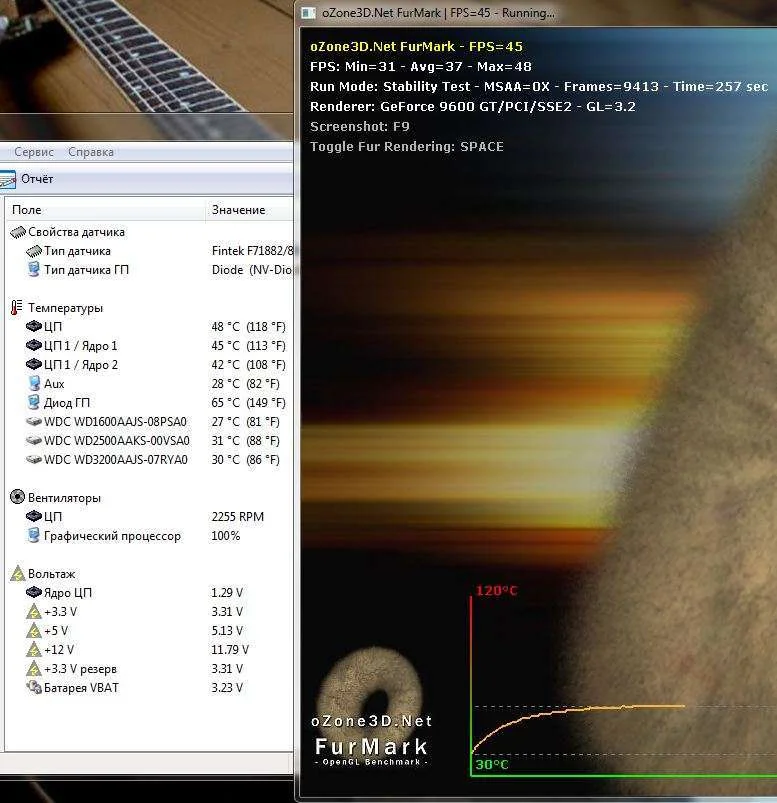Click the 3.23 V battery value

click(x=227, y=687)
